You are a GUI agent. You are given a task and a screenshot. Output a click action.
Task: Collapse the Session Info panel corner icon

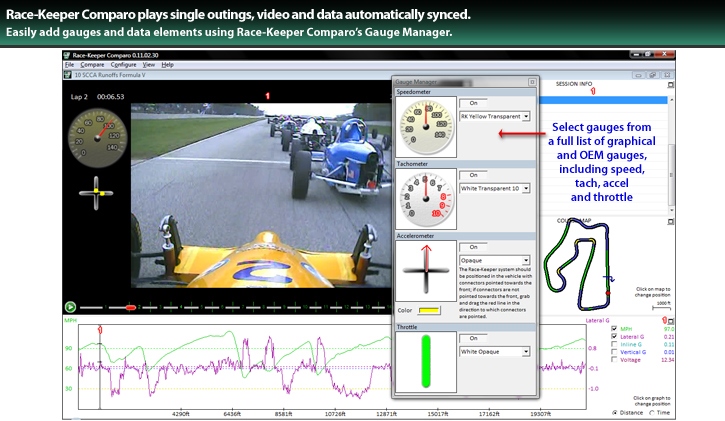[x=671, y=86]
